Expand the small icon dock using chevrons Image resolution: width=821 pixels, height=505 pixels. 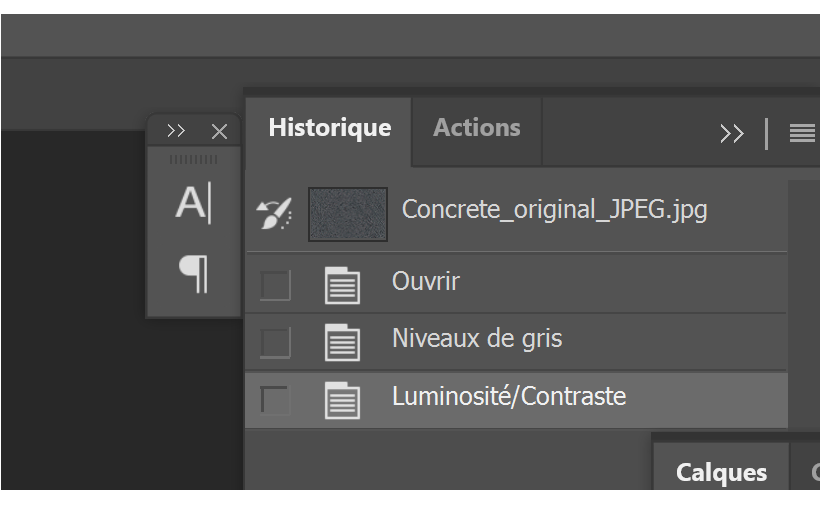177,132
